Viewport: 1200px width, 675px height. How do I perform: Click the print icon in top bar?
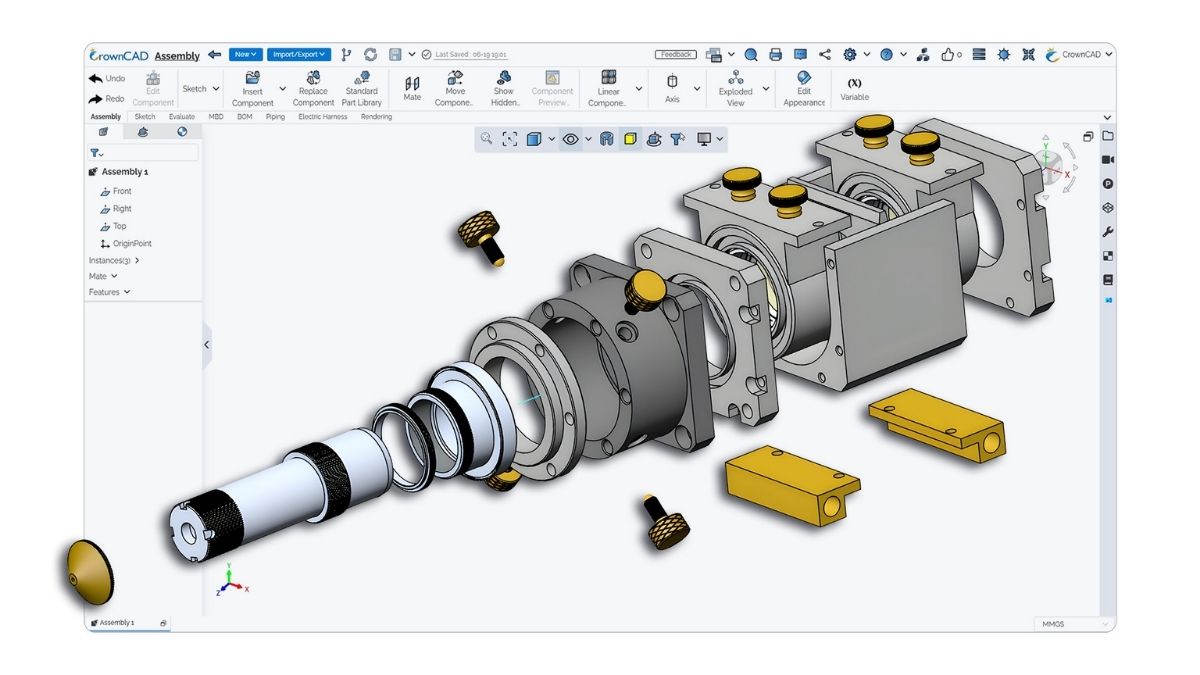click(x=776, y=55)
